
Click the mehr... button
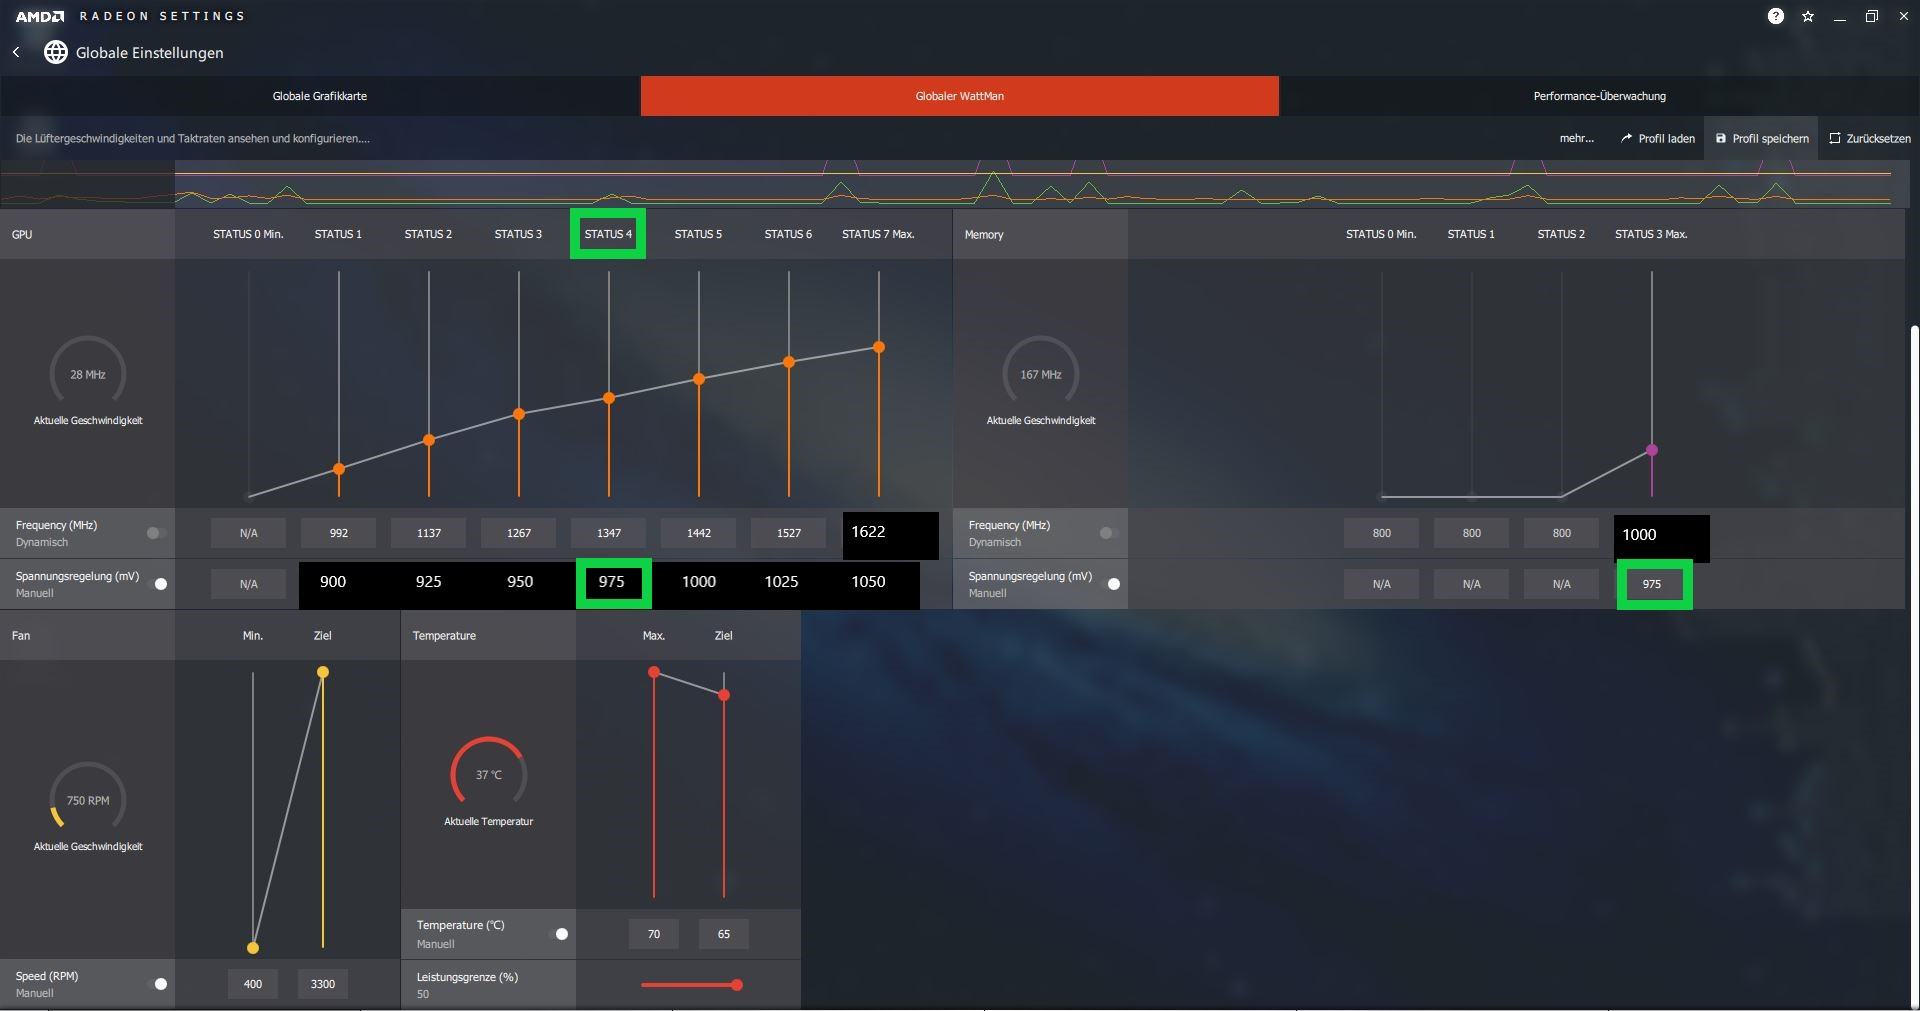coord(1577,139)
